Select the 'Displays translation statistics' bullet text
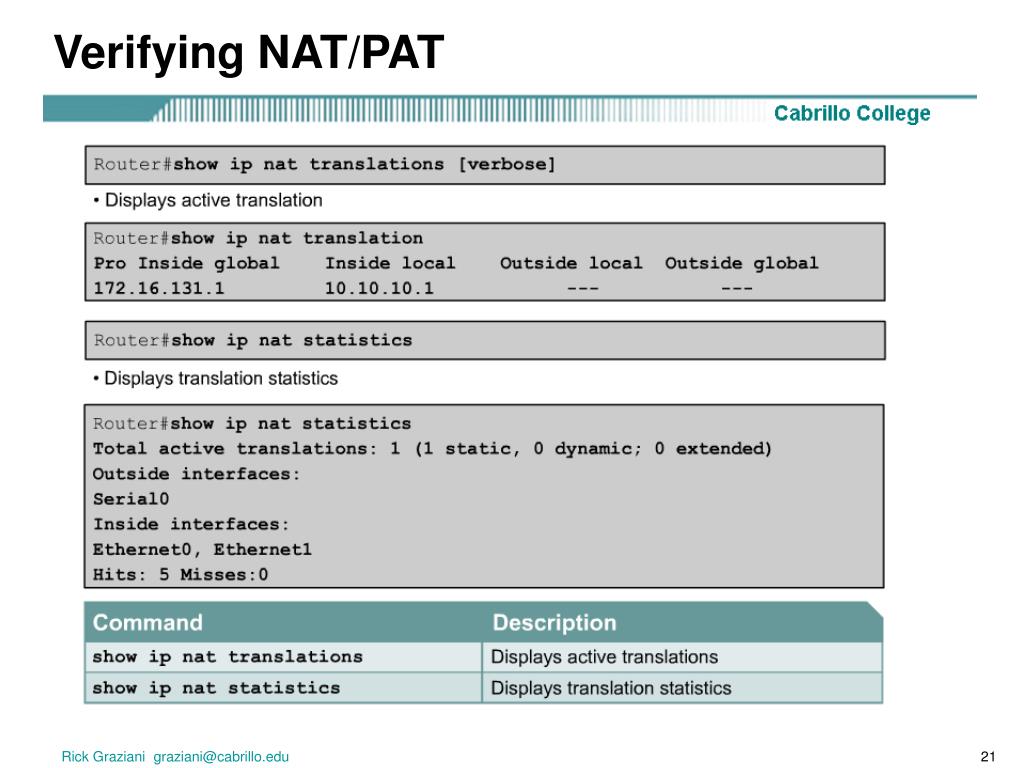The image size is (1024, 768). click(x=221, y=378)
